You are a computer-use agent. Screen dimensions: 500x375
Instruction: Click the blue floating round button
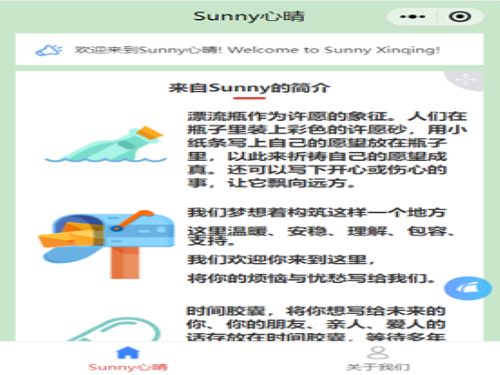click(x=468, y=288)
